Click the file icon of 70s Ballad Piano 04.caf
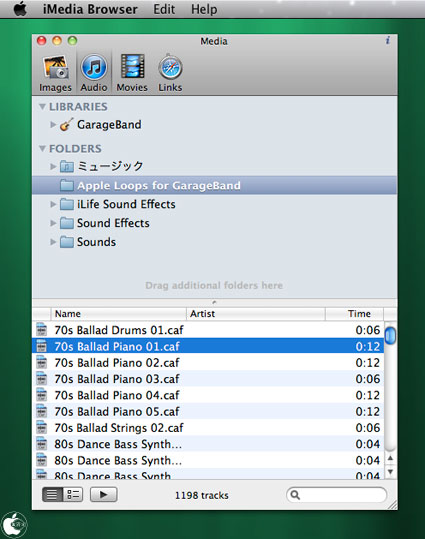This screenshot has height=539, width=425. click(41, 395)
